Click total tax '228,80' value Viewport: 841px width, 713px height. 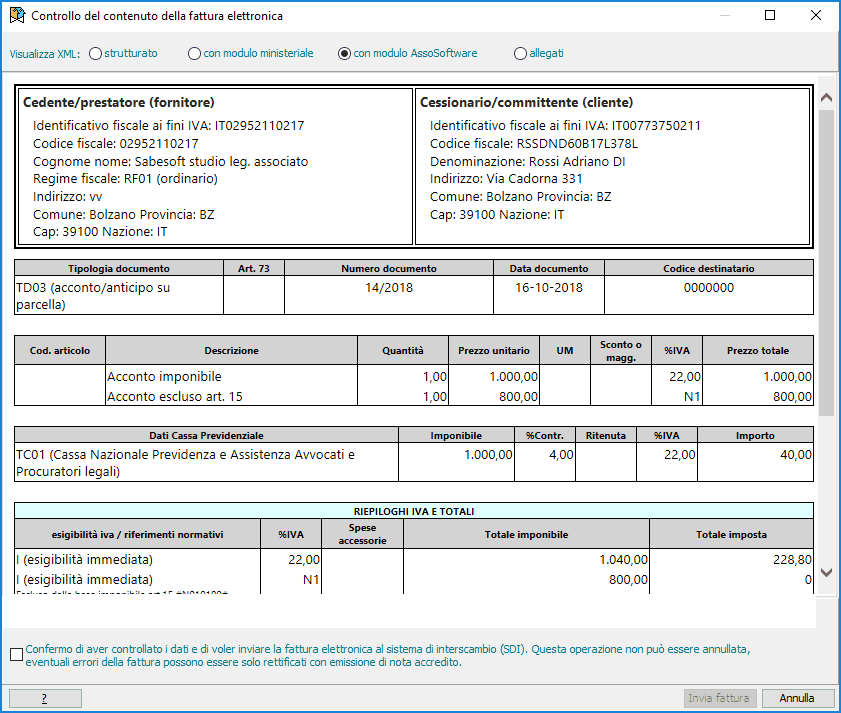(792, 560)
